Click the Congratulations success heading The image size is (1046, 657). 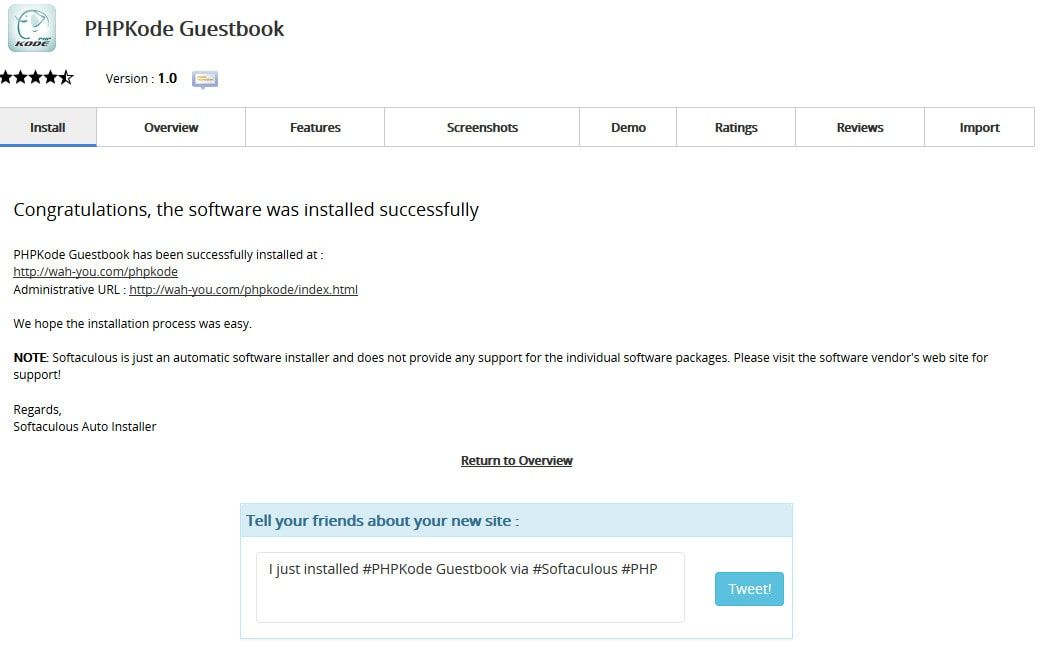246,210
